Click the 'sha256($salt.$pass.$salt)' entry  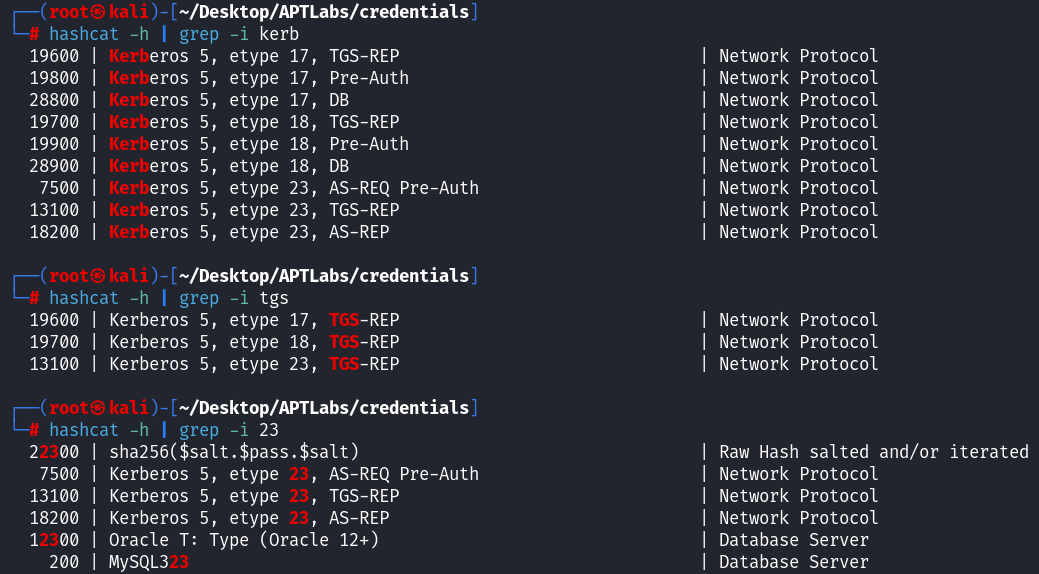[x=234, y=452]
